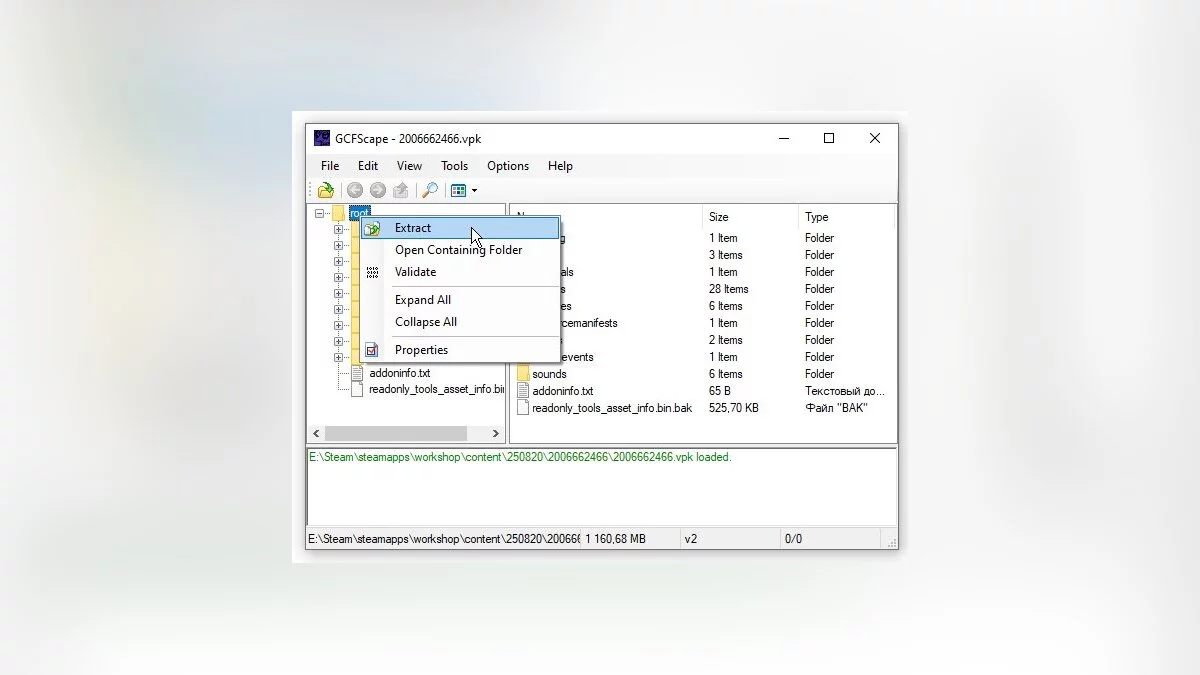Open the Tools menu
Viewport: 1200px width, 675px height.
(x=454, y=166)
